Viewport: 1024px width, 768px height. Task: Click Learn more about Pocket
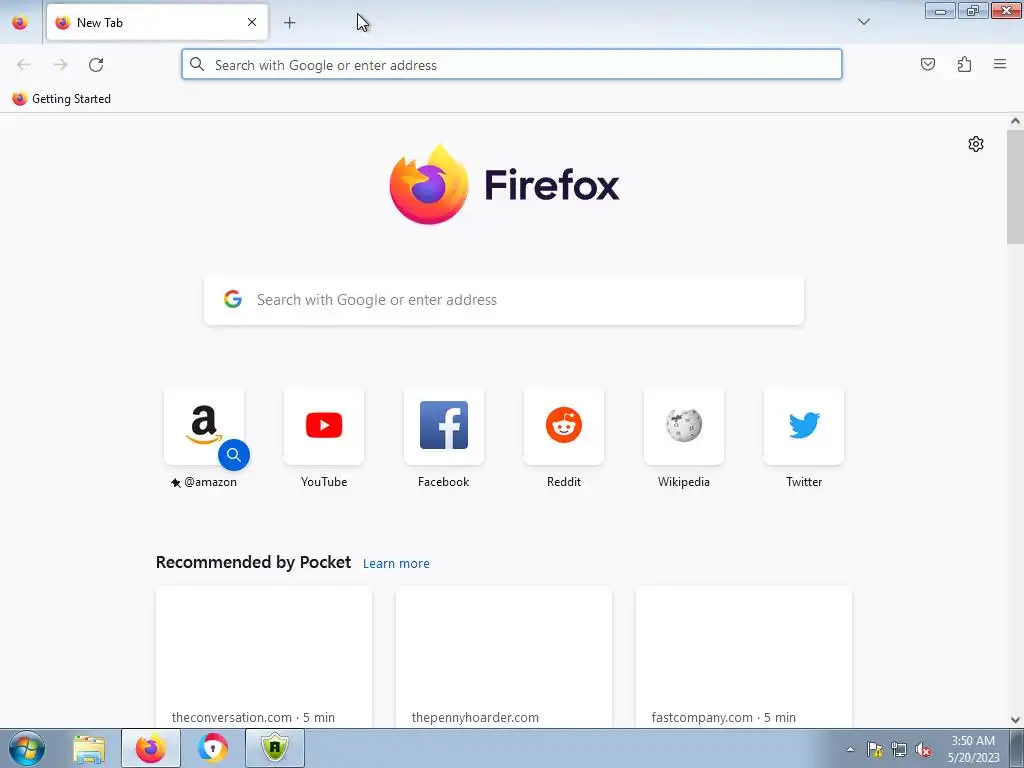[396, 564]
